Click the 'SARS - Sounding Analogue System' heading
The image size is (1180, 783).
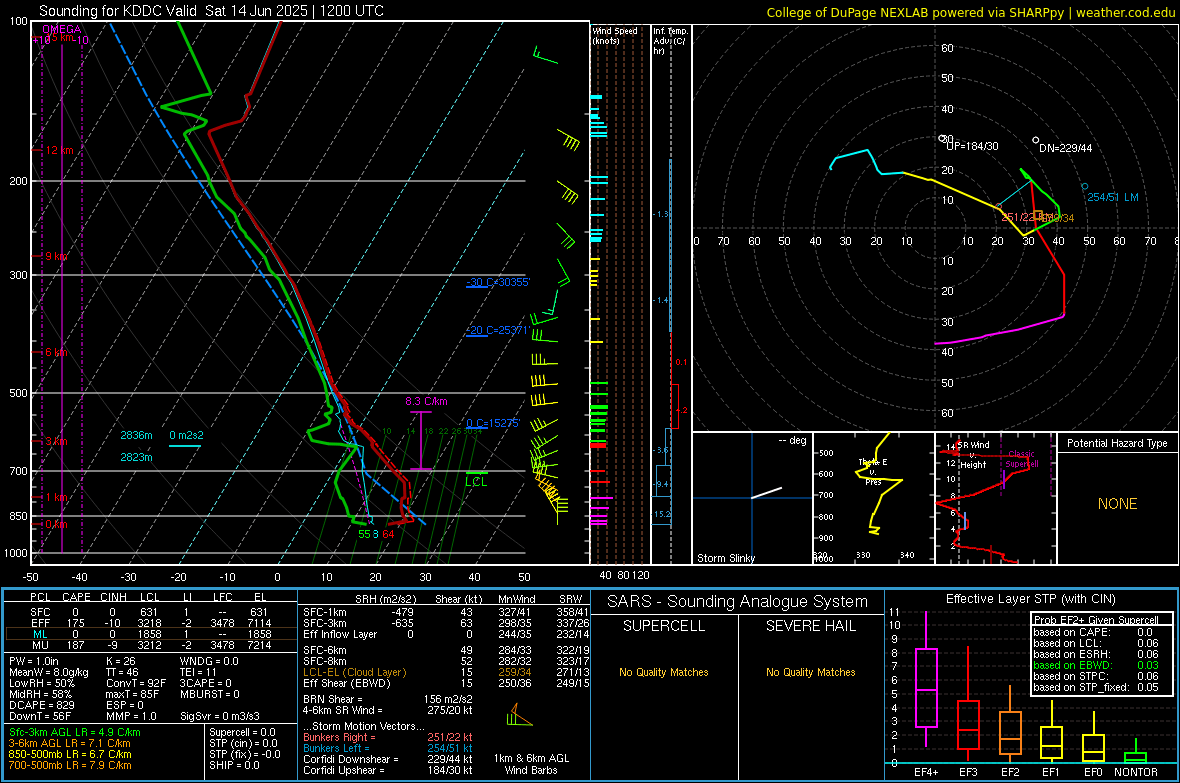tap(738, 602)
